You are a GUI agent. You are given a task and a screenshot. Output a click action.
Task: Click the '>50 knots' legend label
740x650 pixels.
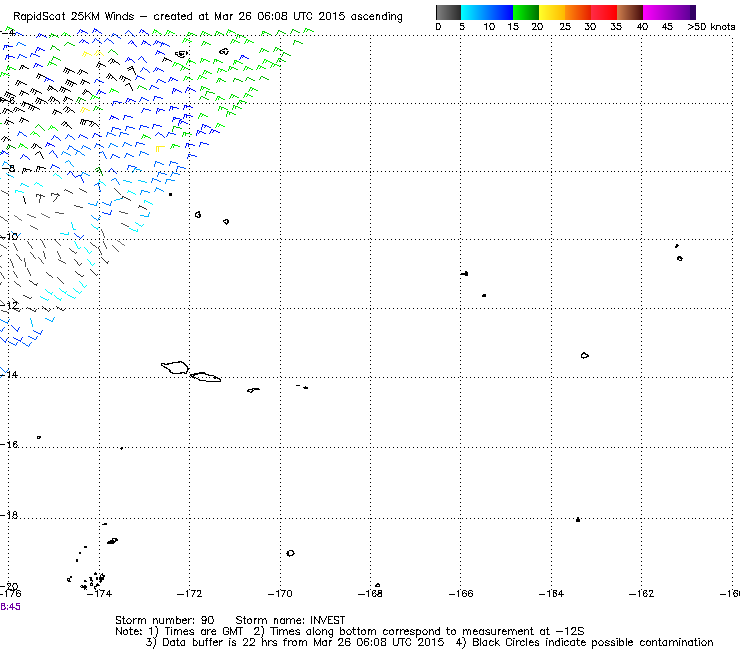click(x=711, y=27)
